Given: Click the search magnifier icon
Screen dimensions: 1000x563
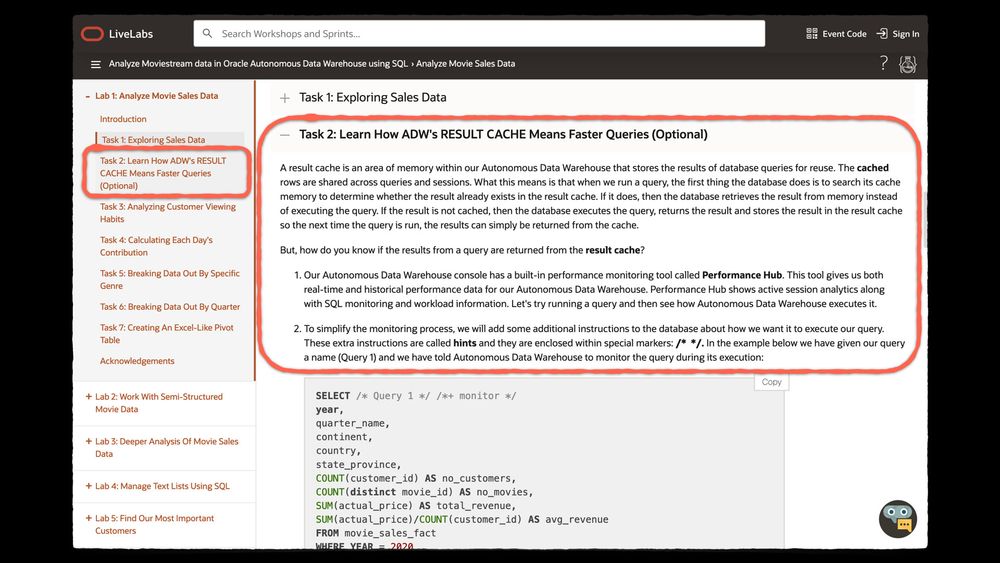Looking at the screenshot, I should coord(207,33).
